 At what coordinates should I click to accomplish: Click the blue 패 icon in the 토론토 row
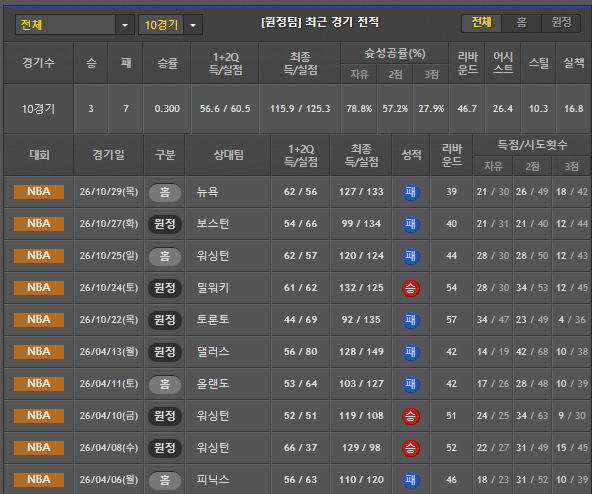click(411, 320)
